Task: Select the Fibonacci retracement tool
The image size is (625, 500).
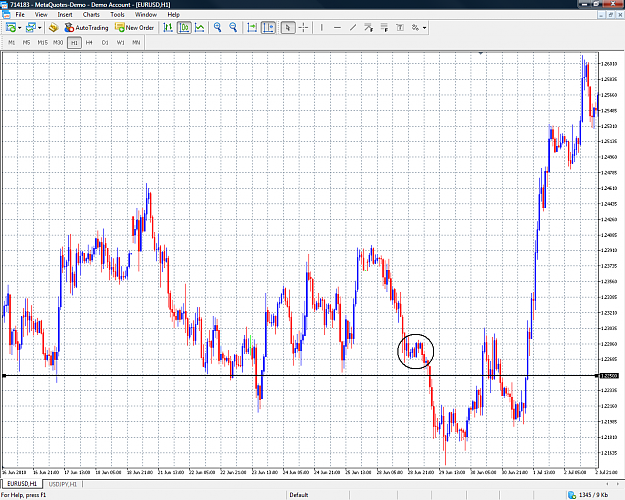Action: [x=384, y=28]
